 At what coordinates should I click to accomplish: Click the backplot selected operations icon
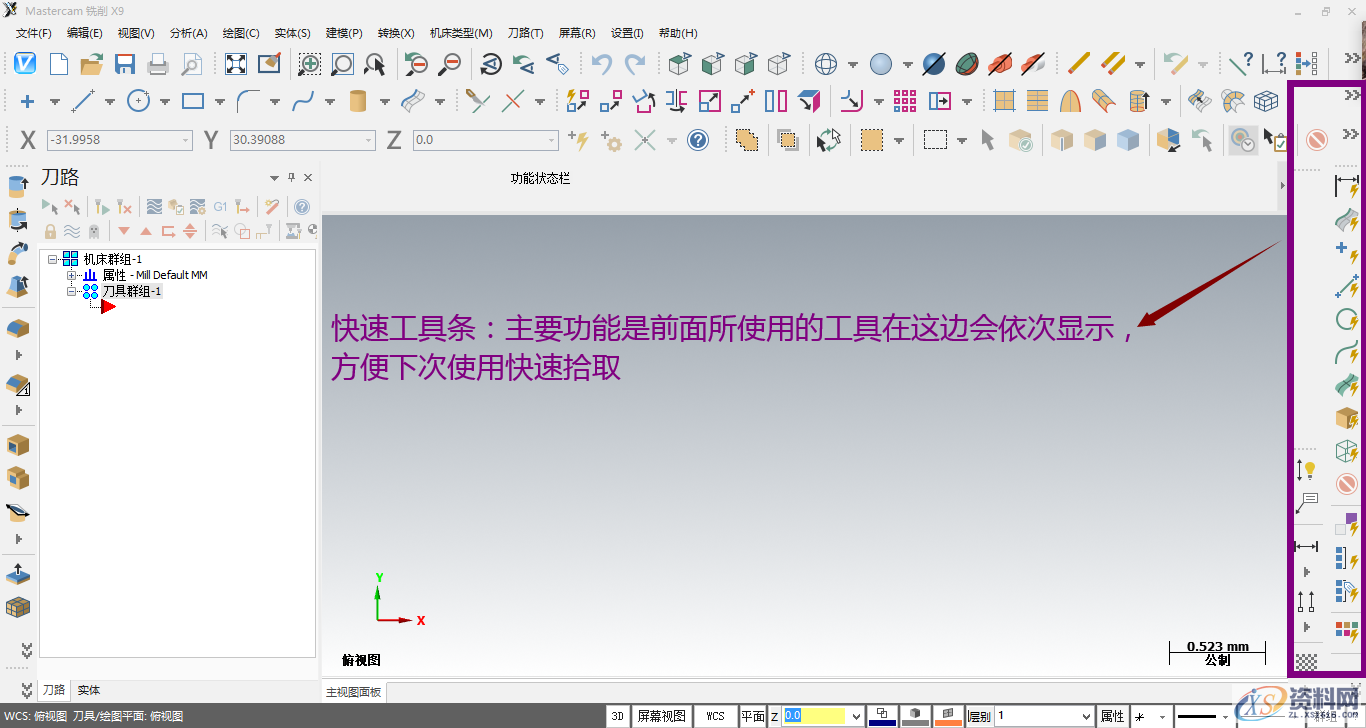tap(155, 206)
